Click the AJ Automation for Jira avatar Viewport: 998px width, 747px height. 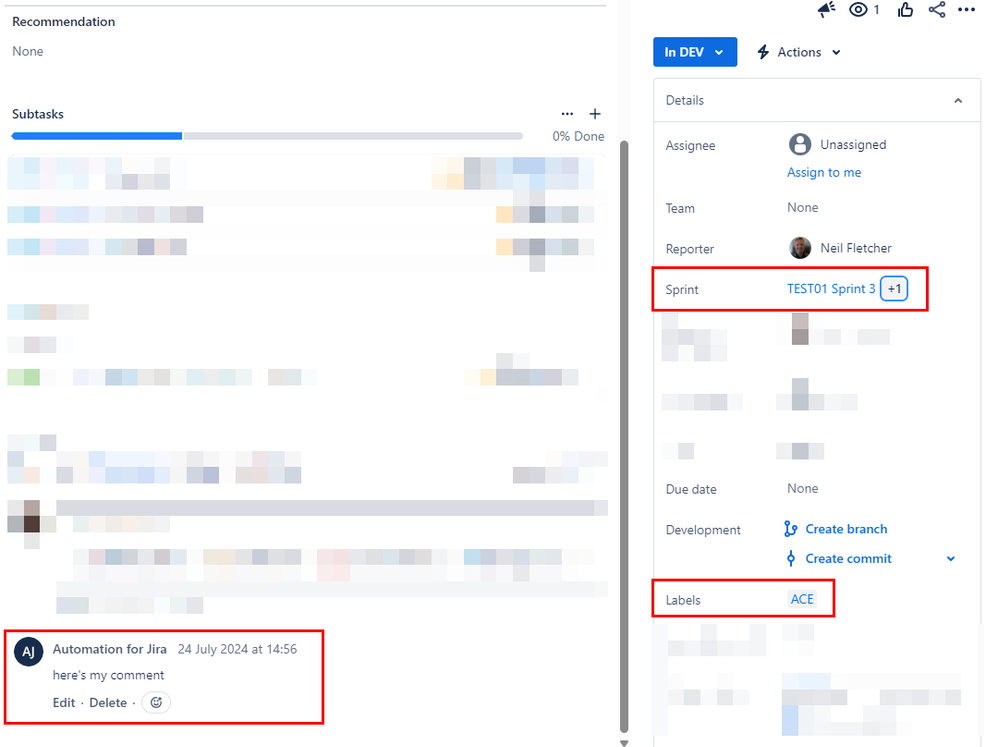click(x=29, y=652)
